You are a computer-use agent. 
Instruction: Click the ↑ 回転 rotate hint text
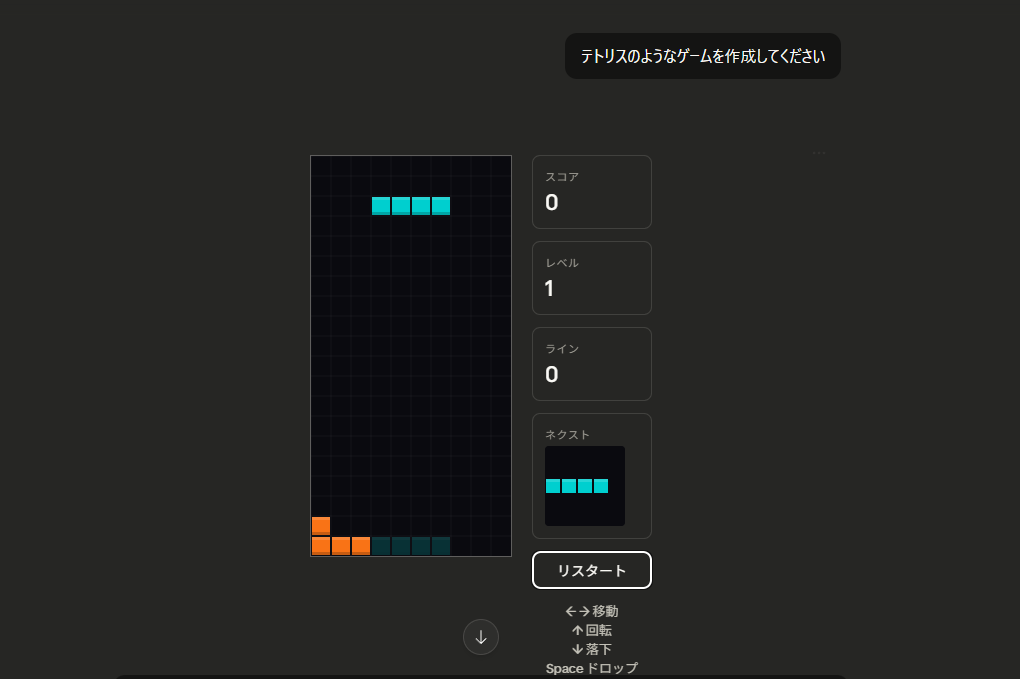tap(592, 630)
